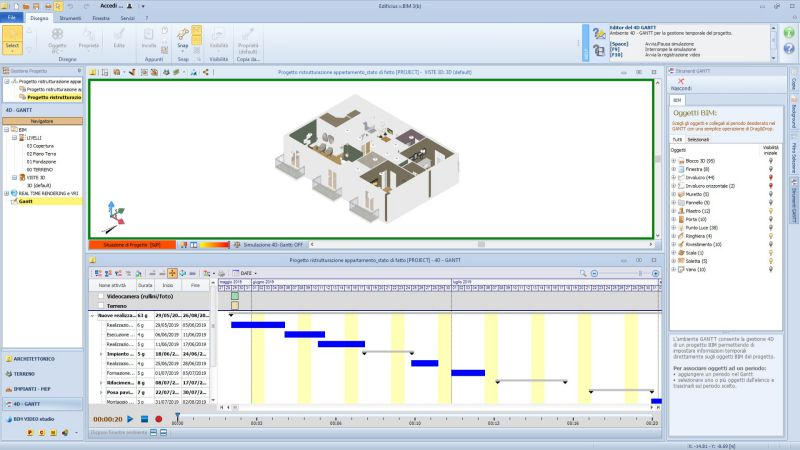Click the zoom-in plus icon of Gantt zoom
The height and width of the screenshot is (450, 800).
tap(656, 273)
